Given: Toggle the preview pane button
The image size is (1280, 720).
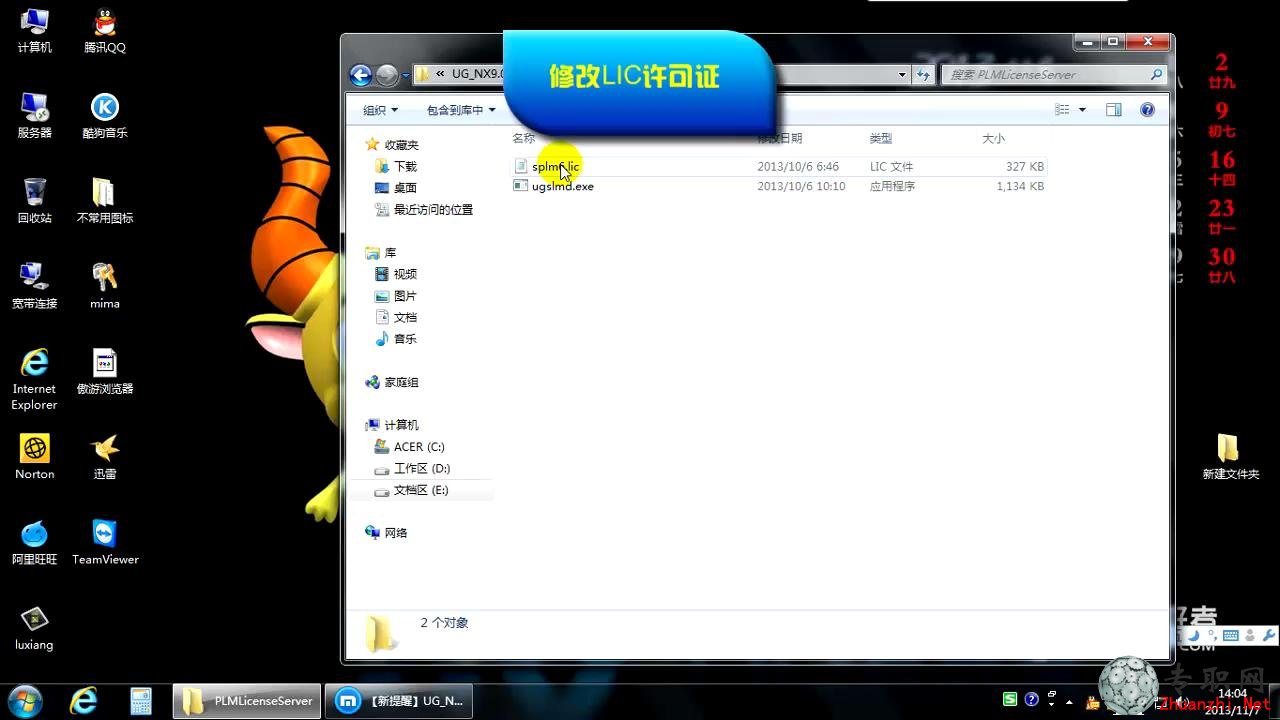Looking at the screenshot, I should tap(1113, 110).
